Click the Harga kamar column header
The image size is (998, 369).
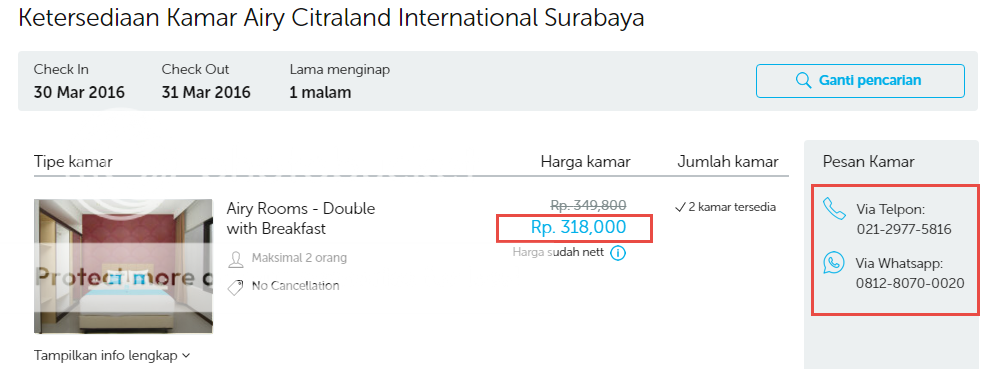586,162
